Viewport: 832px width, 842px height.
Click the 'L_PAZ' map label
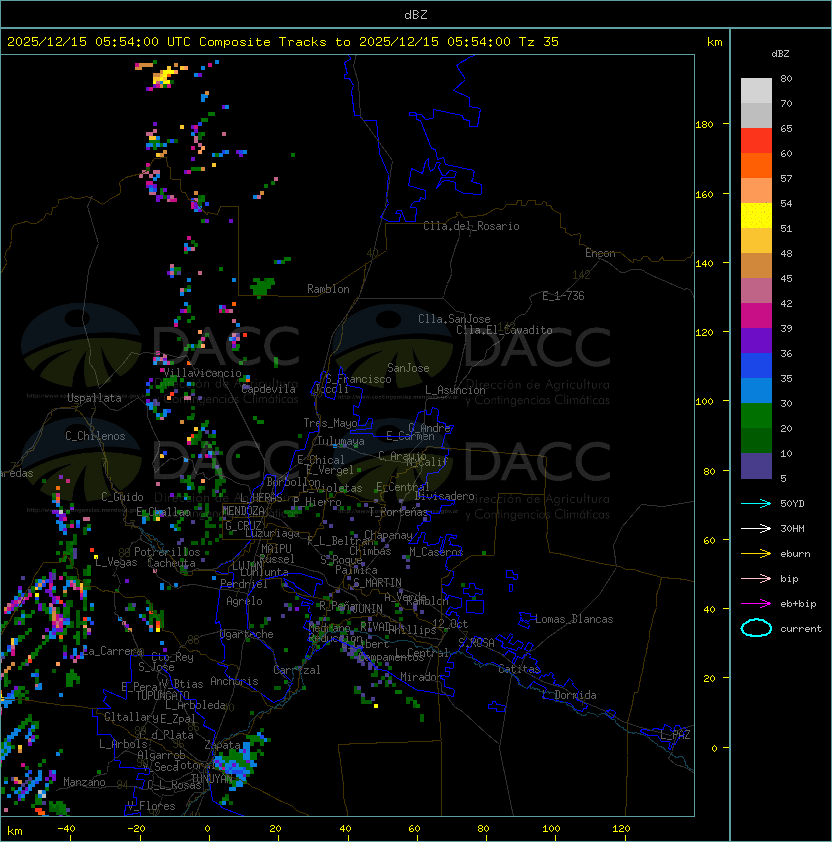tap(675, 736)
